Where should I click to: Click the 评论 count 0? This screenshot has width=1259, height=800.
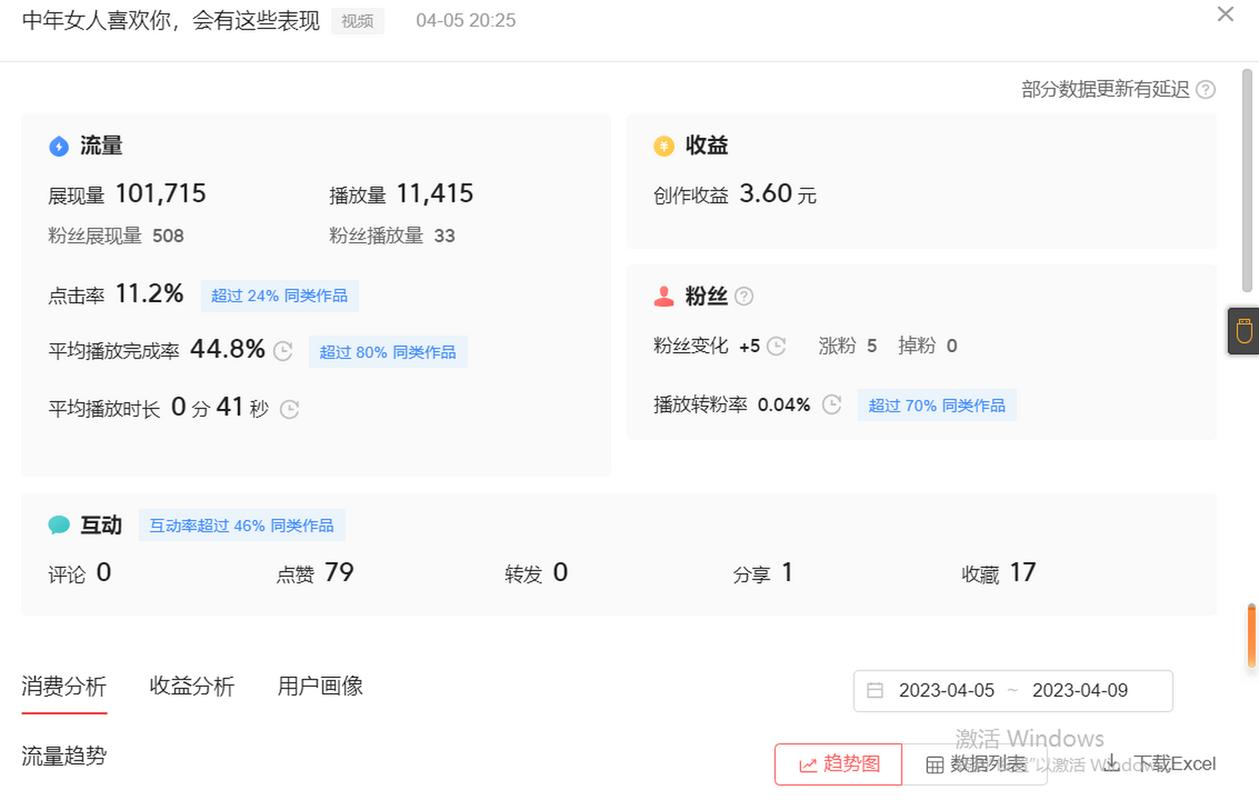coord(104,572)
